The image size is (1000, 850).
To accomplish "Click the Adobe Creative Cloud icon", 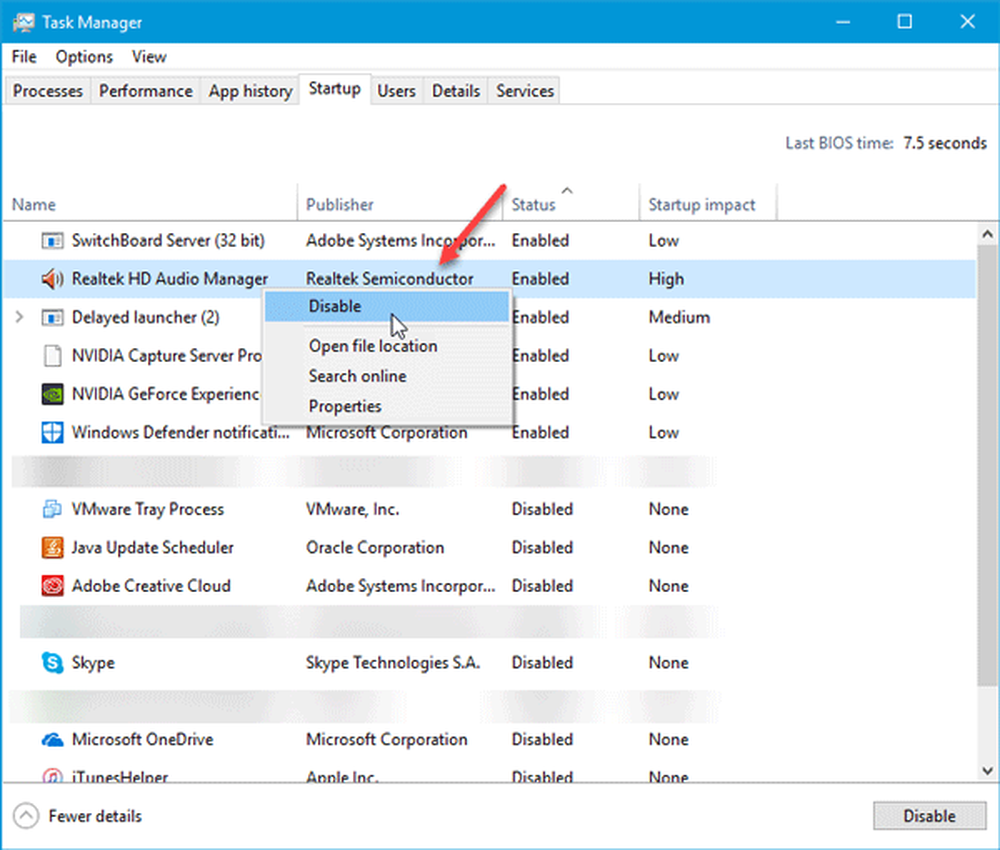I will (x=52, y=586).
